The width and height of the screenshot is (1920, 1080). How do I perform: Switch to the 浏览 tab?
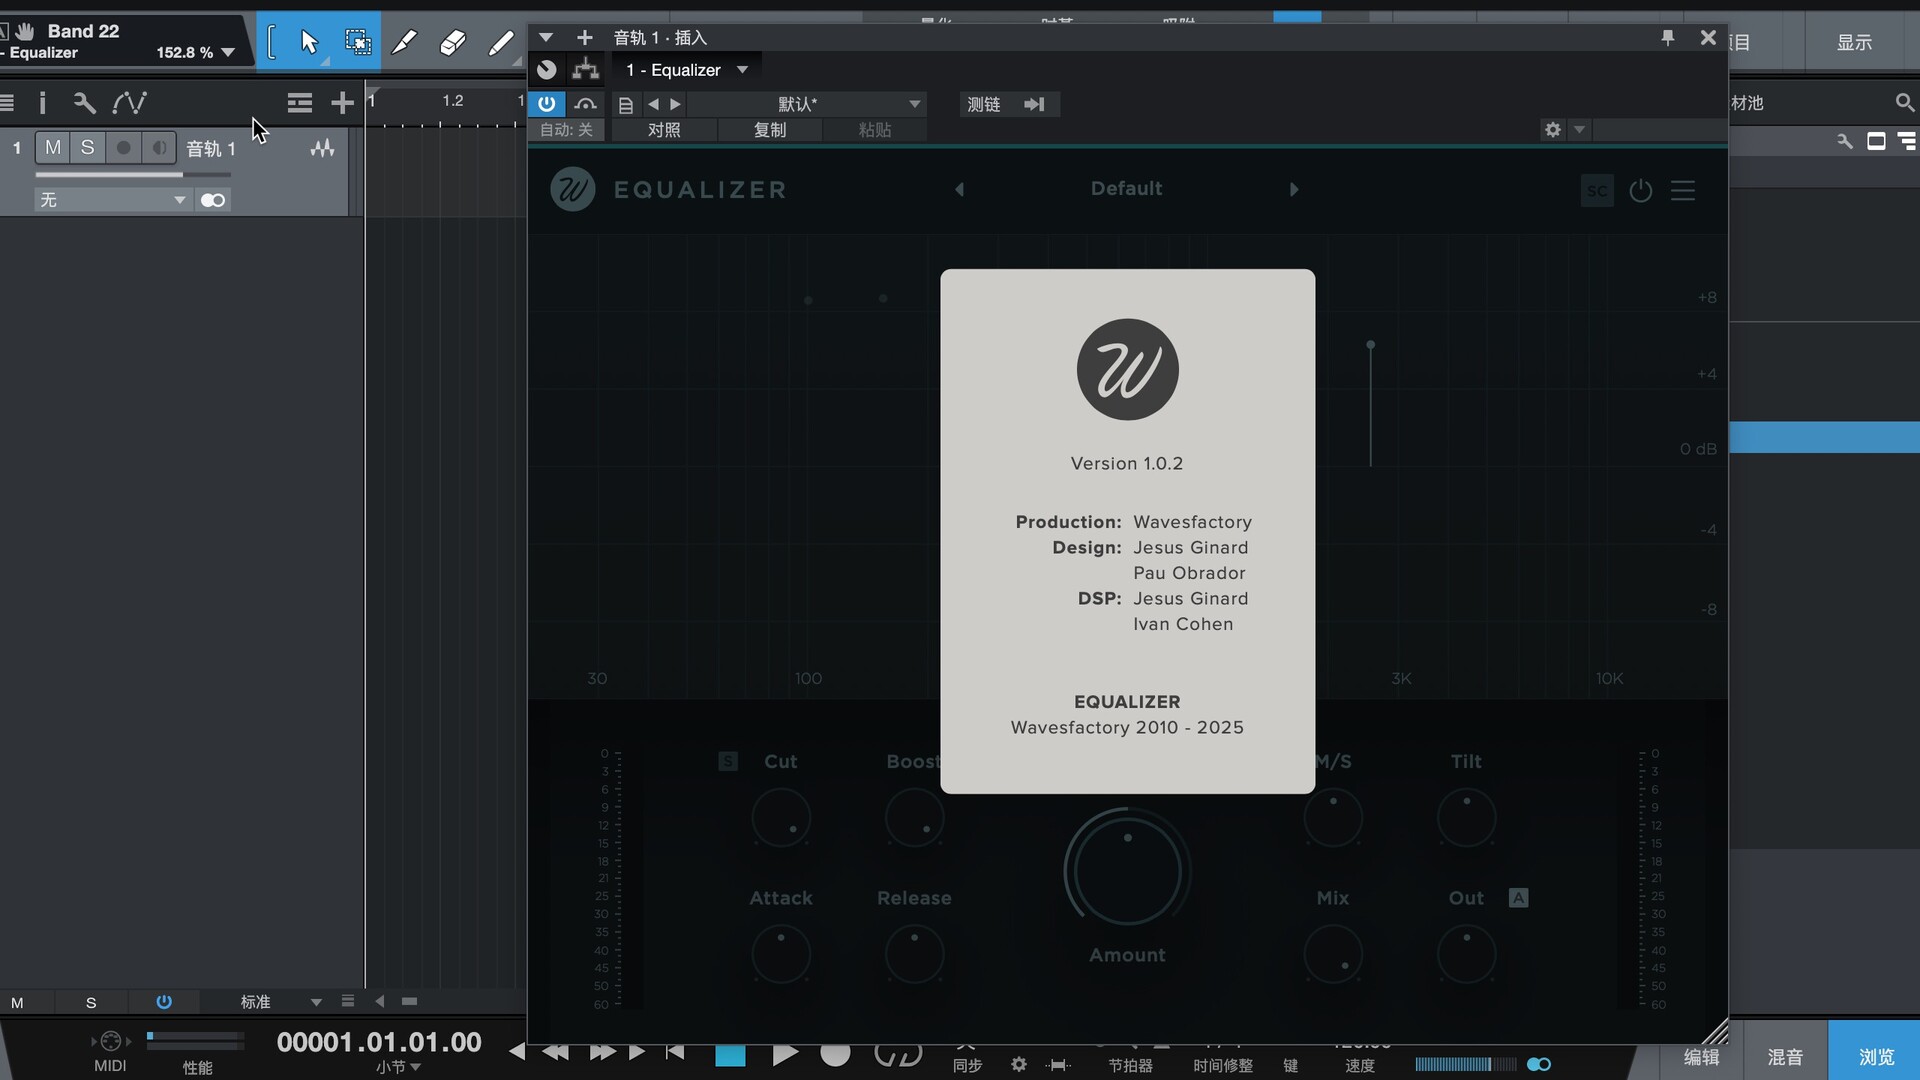1875,1056
